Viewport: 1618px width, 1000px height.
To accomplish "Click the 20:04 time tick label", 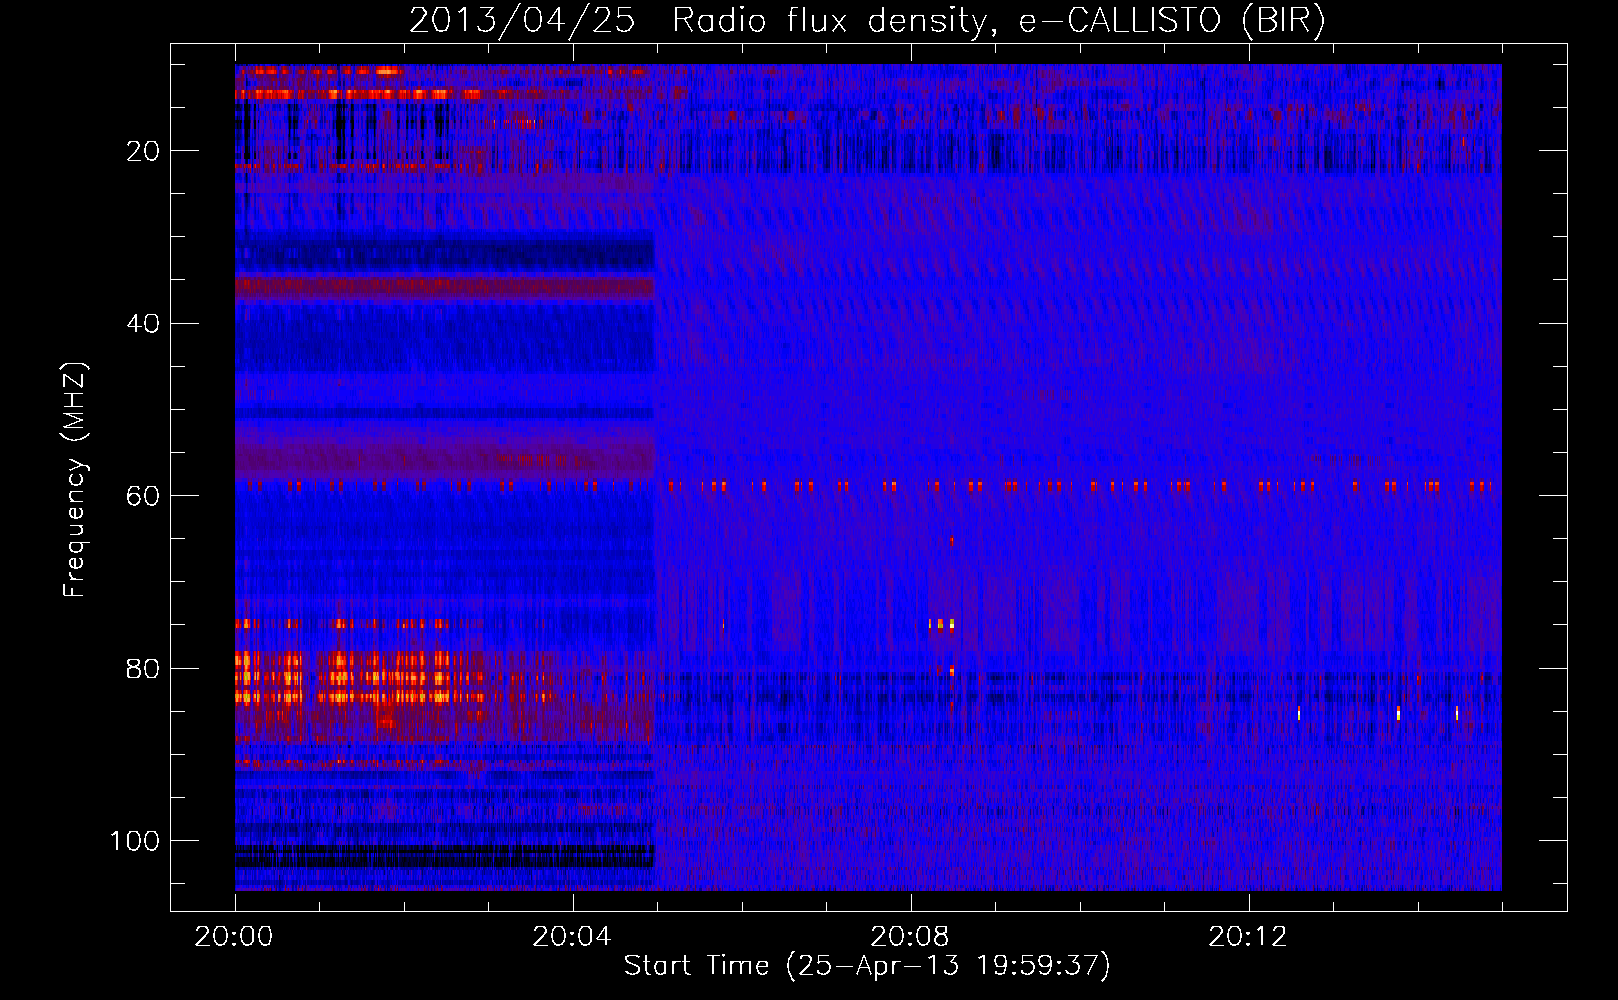I will 571,937.
